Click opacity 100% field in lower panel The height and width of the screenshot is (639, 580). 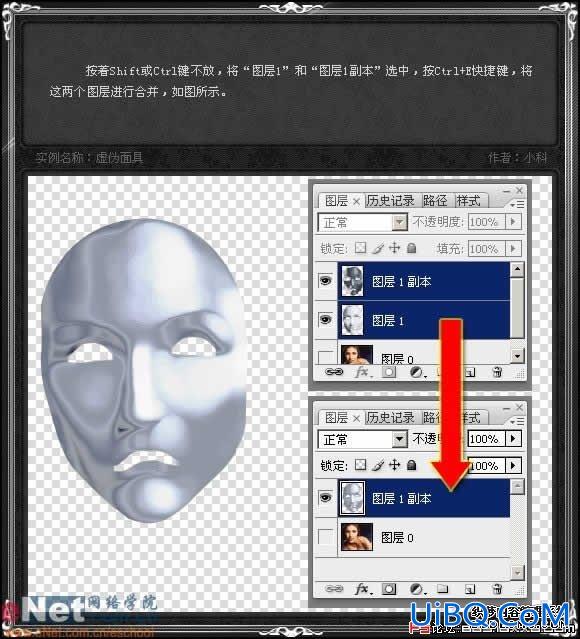click(x=487, y=438)
